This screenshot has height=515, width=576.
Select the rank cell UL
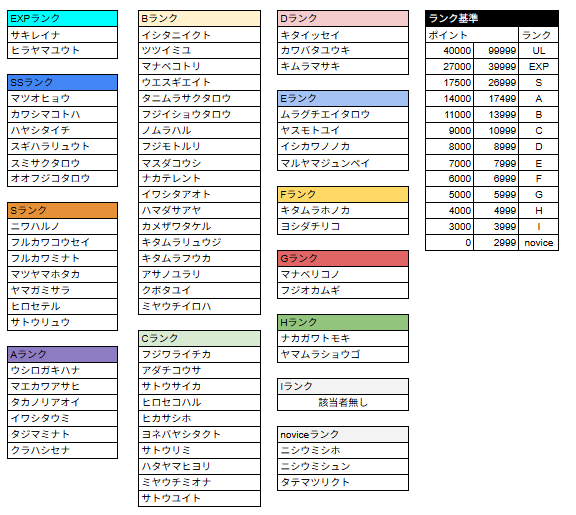coord(539,51)
